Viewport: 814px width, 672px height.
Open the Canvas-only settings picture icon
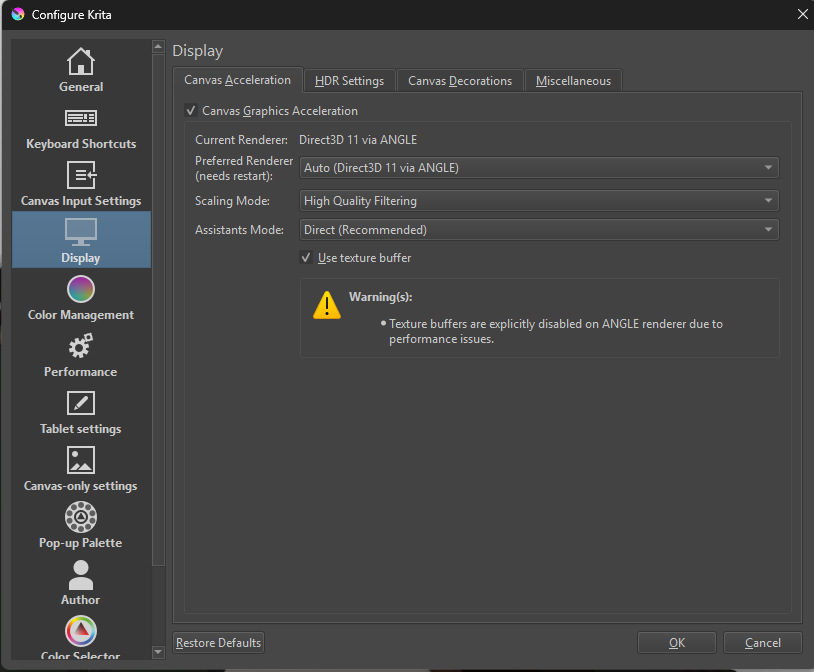81,460
